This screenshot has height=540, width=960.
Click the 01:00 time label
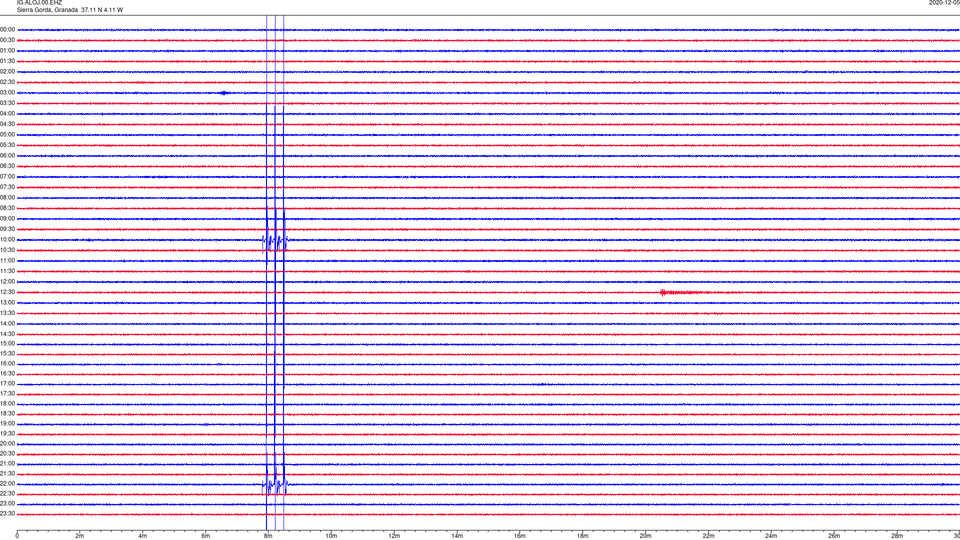click(x=7, y=50)
